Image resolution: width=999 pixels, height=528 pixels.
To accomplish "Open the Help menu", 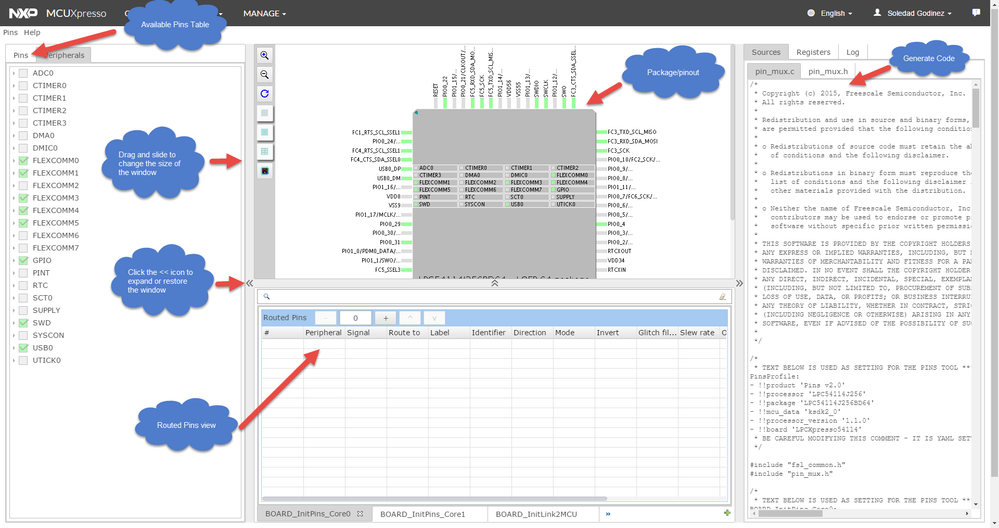I will [32, 32].
